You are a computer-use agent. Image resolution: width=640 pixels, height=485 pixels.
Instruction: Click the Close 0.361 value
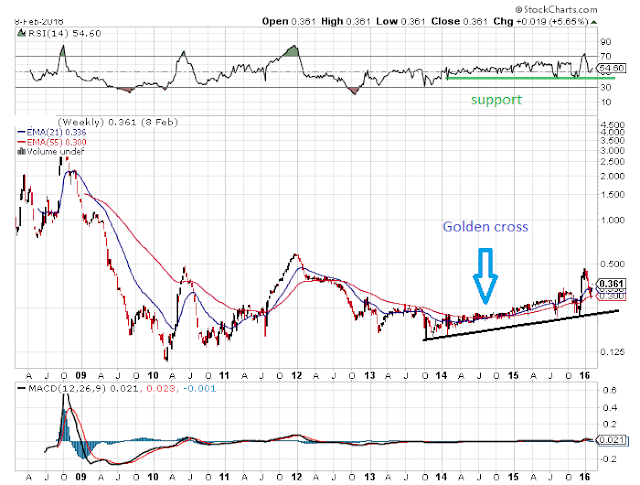coord(459,21)
